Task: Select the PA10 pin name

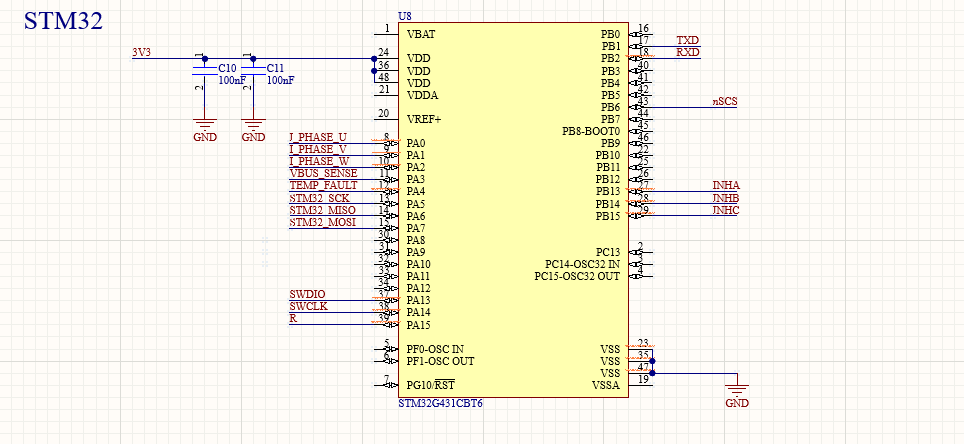Action: coord(419,264)
